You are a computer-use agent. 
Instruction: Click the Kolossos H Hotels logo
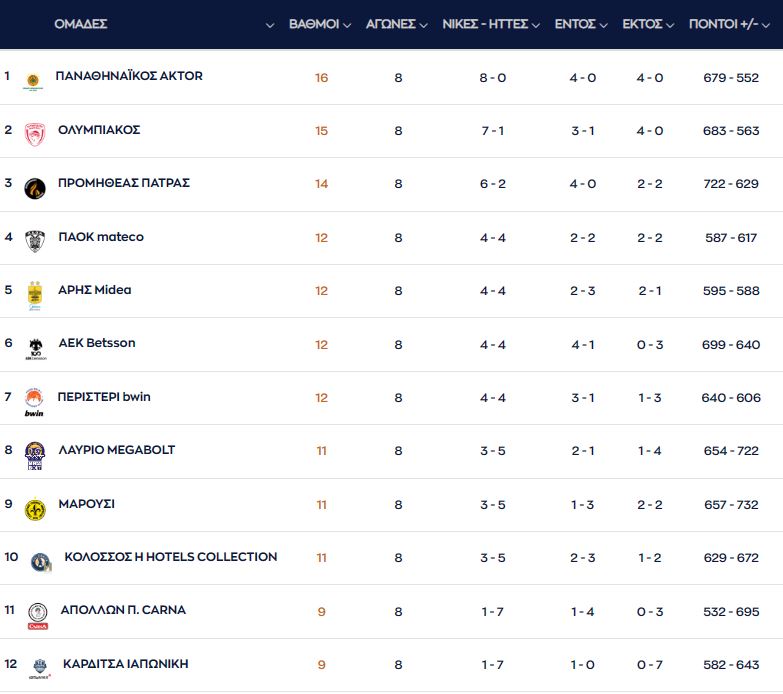[x=40, y=561]
